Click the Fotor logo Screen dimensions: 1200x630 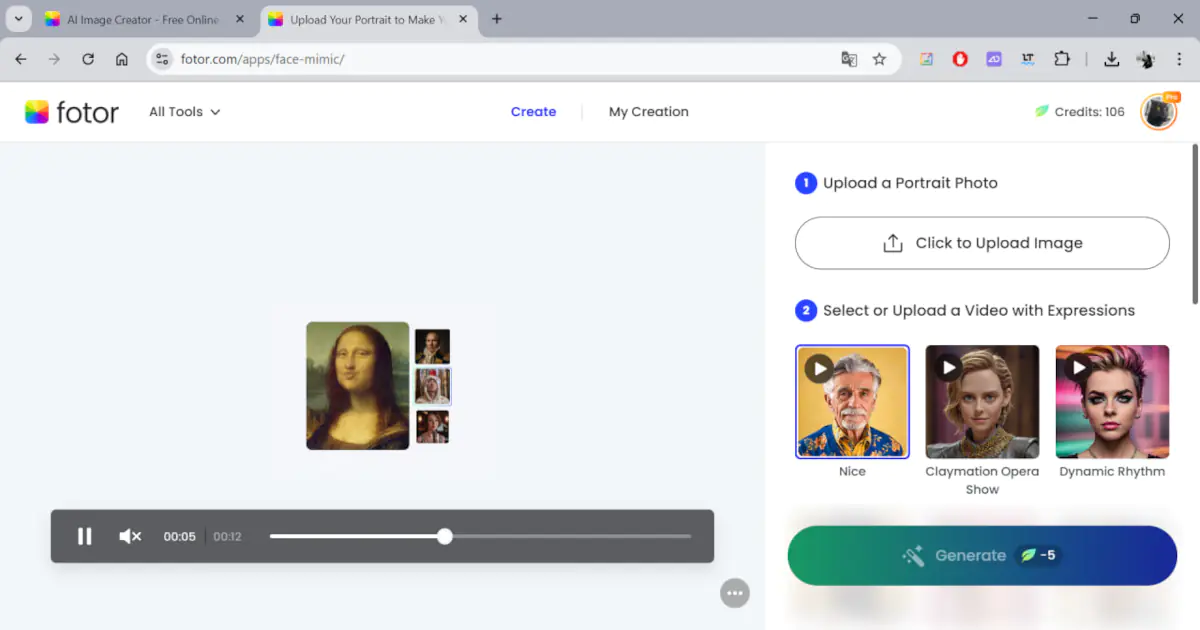click(72, 112)
